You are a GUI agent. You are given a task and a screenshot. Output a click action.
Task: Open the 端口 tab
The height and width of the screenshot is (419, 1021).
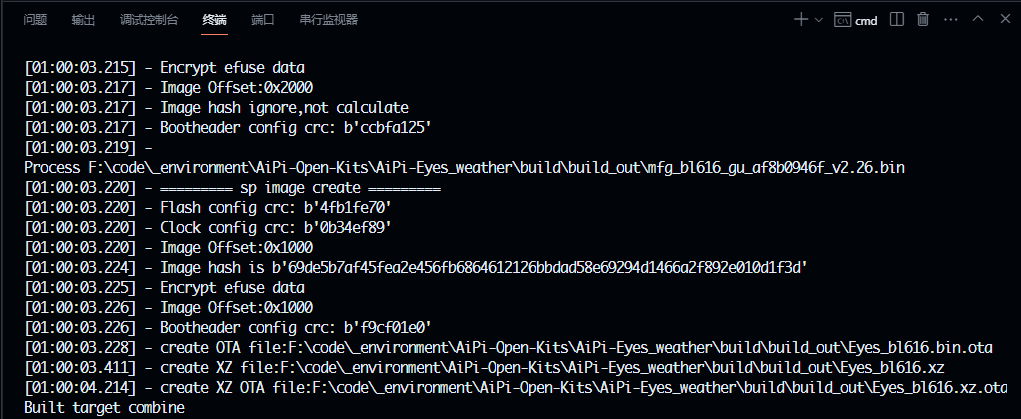(x=262, y=20)
